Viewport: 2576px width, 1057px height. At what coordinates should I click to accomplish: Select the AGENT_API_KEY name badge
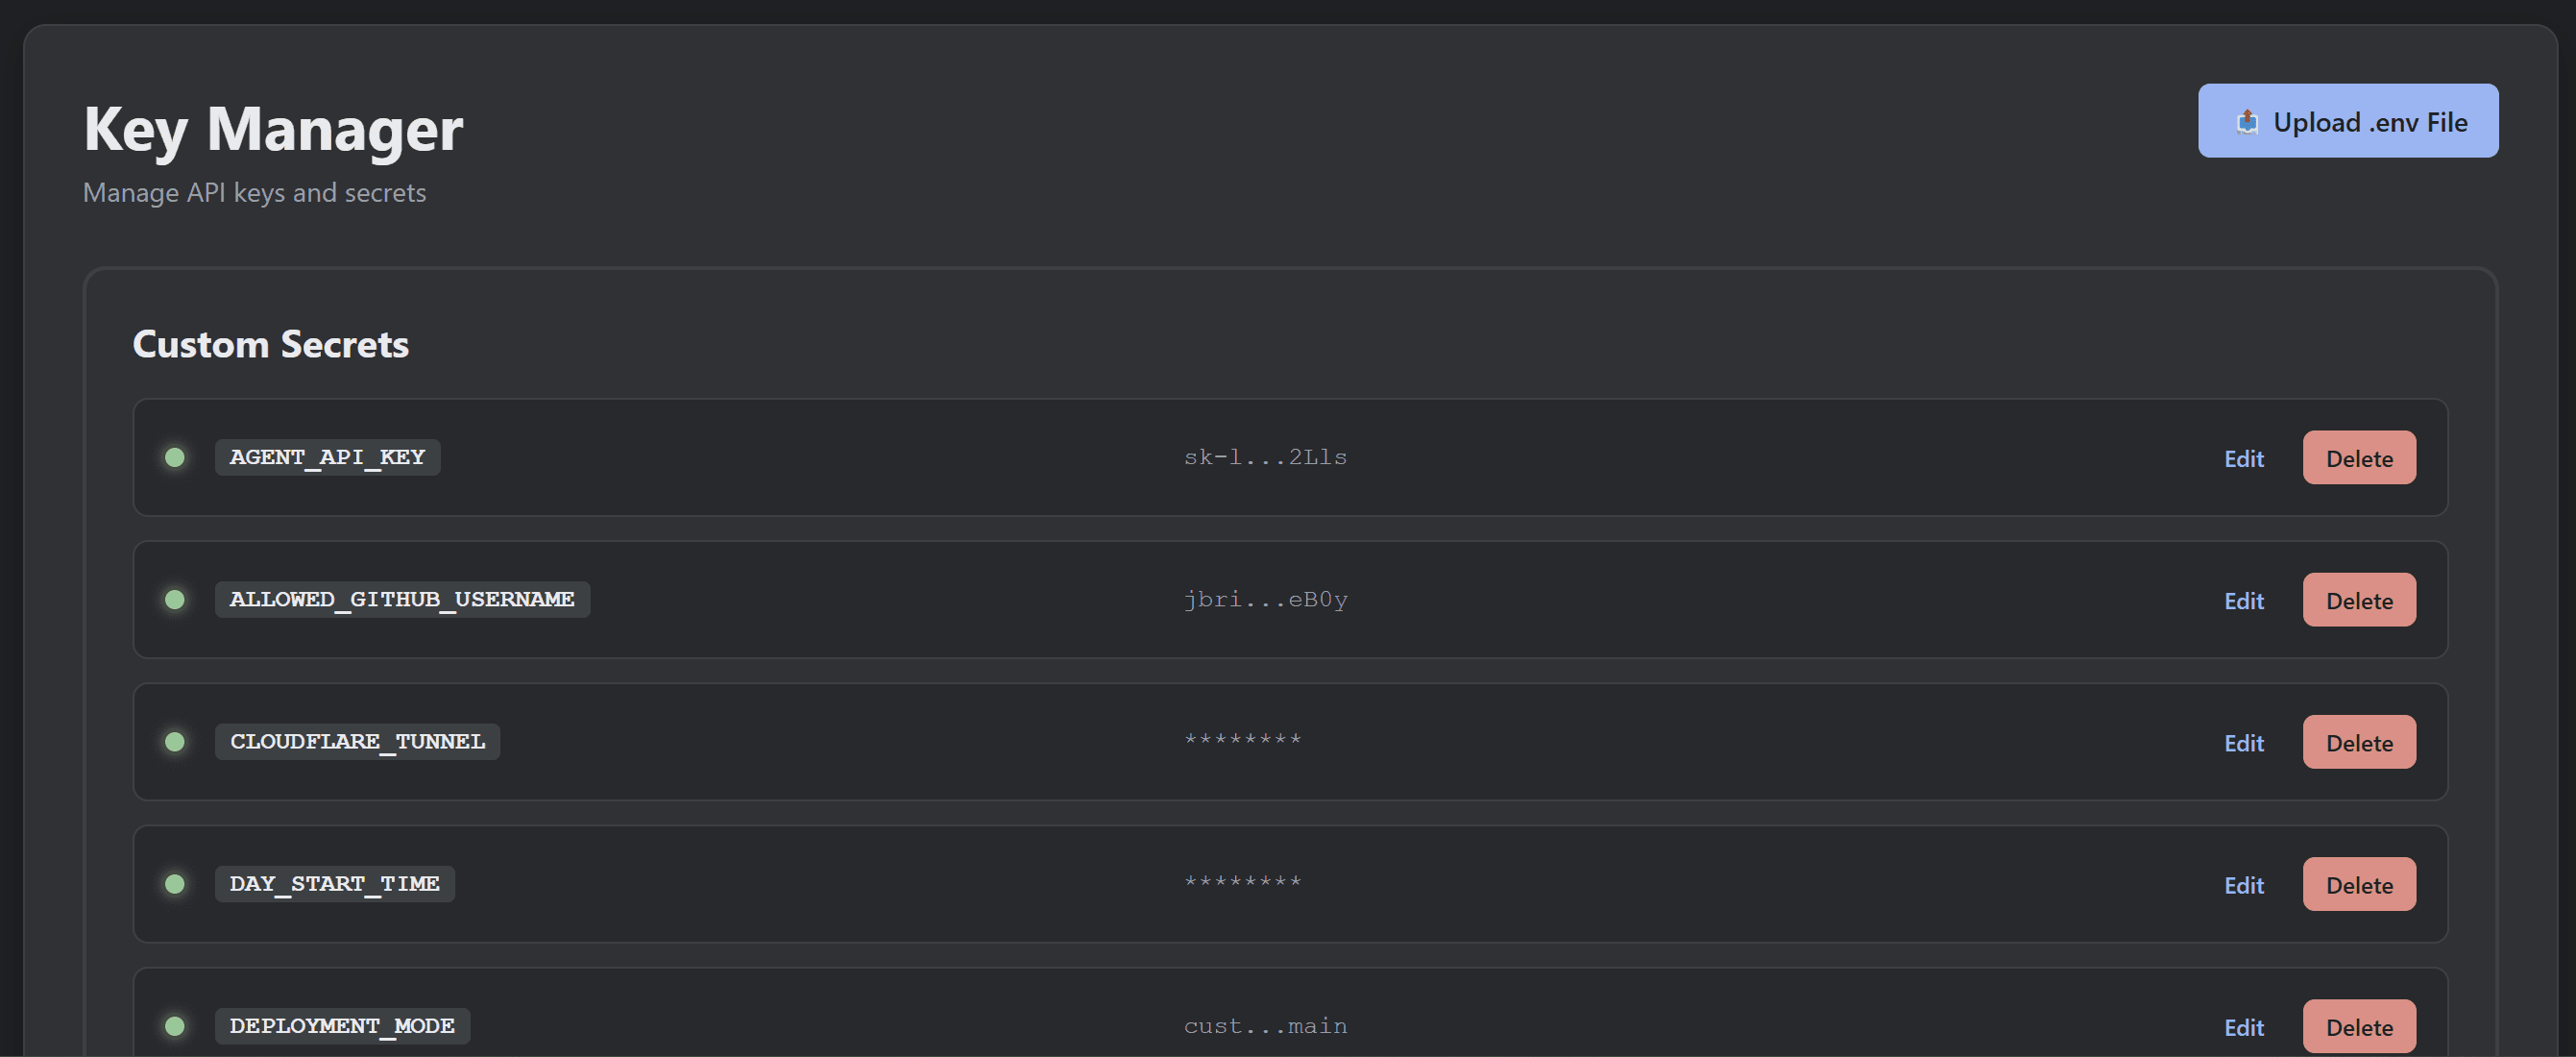tap(327, 457)
